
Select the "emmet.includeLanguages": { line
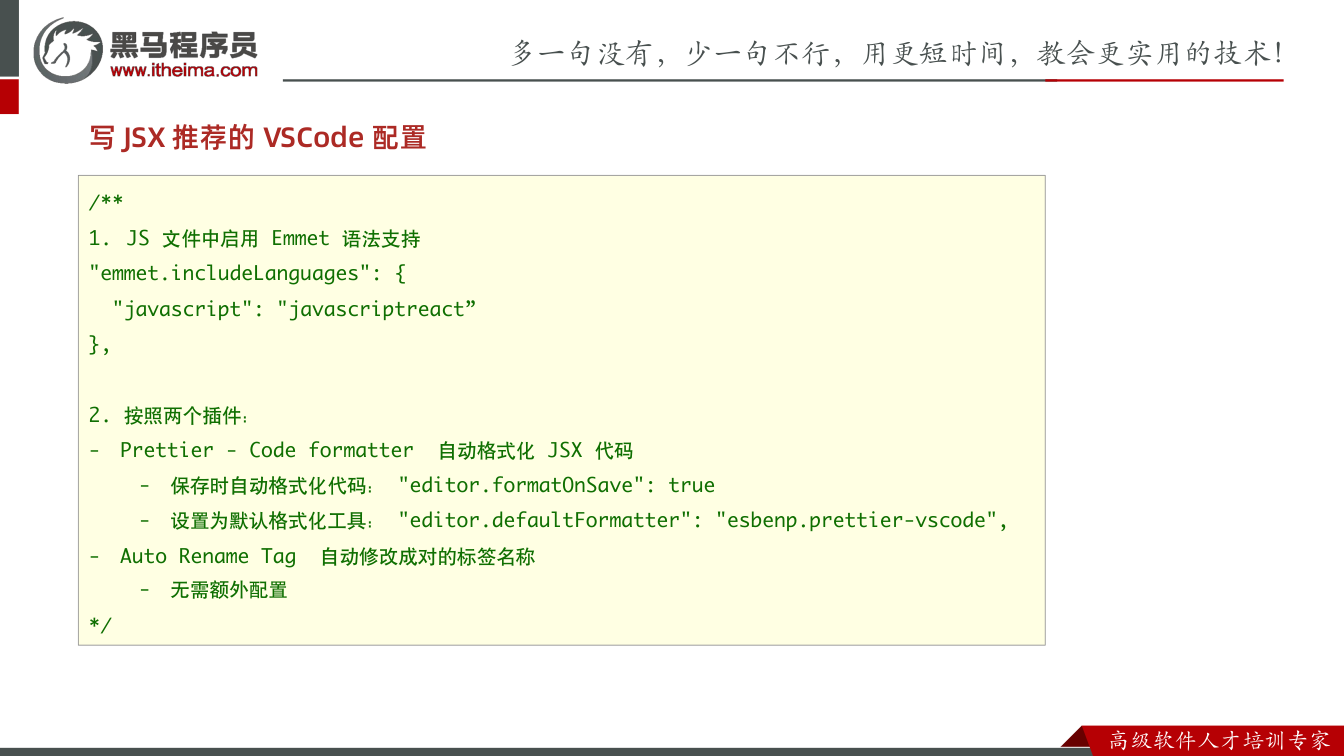(x=247, y=274)
